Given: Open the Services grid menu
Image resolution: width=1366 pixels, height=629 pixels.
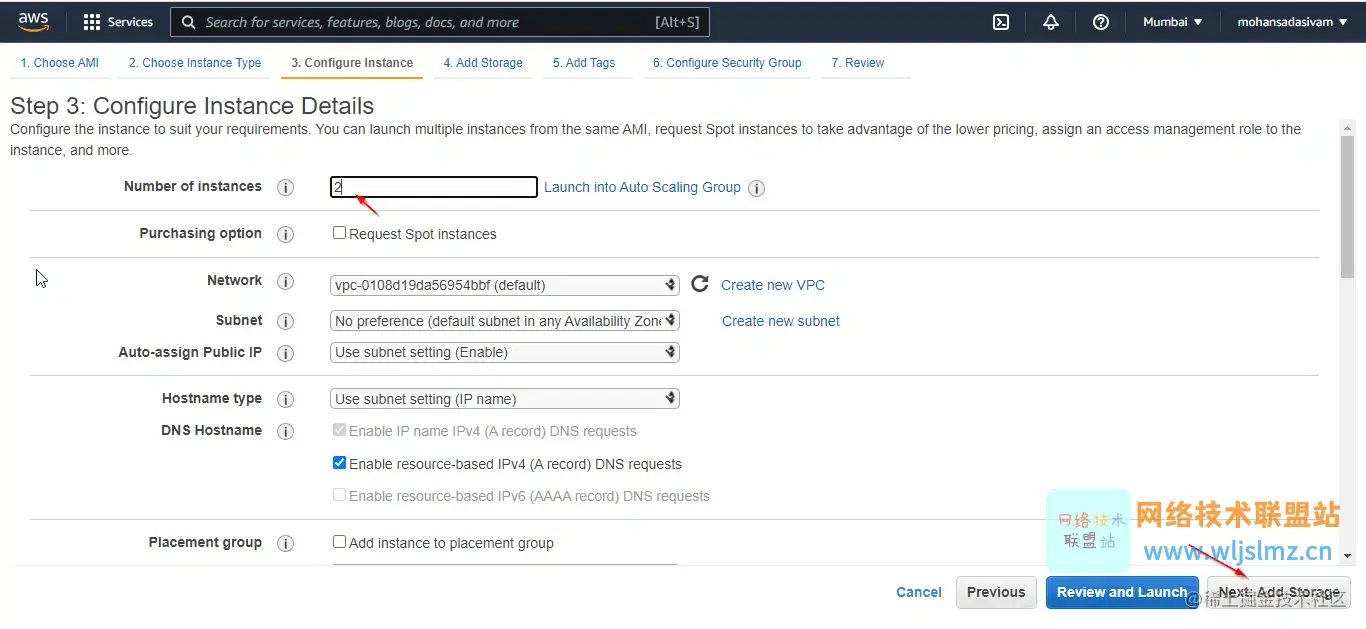Looking at the screenshot, I should (118, 22).
